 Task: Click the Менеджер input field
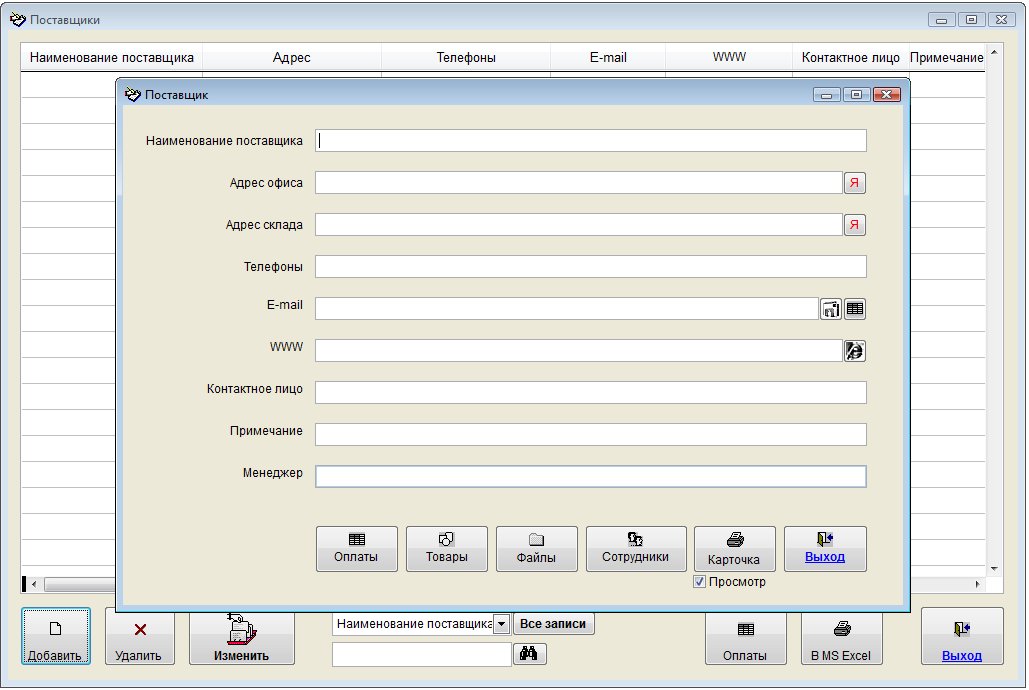(591, 477)
